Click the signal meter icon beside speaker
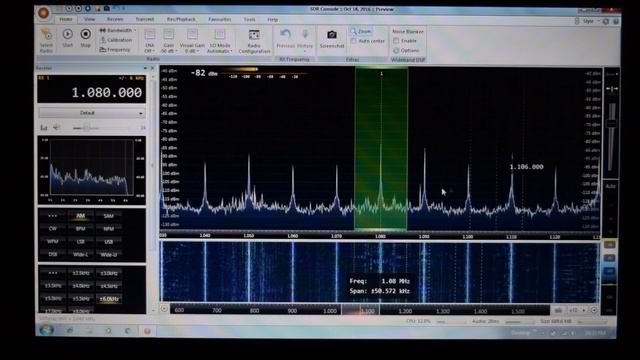The height and width of the screenshot is (360, 640). (x=44, y=128)
